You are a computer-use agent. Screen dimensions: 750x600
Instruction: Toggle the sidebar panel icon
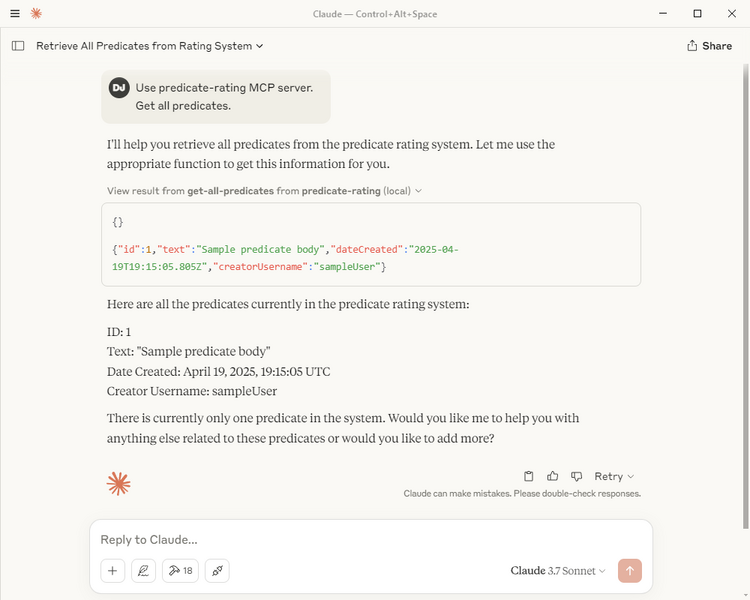pyautogui.click(x=18, y=46)
